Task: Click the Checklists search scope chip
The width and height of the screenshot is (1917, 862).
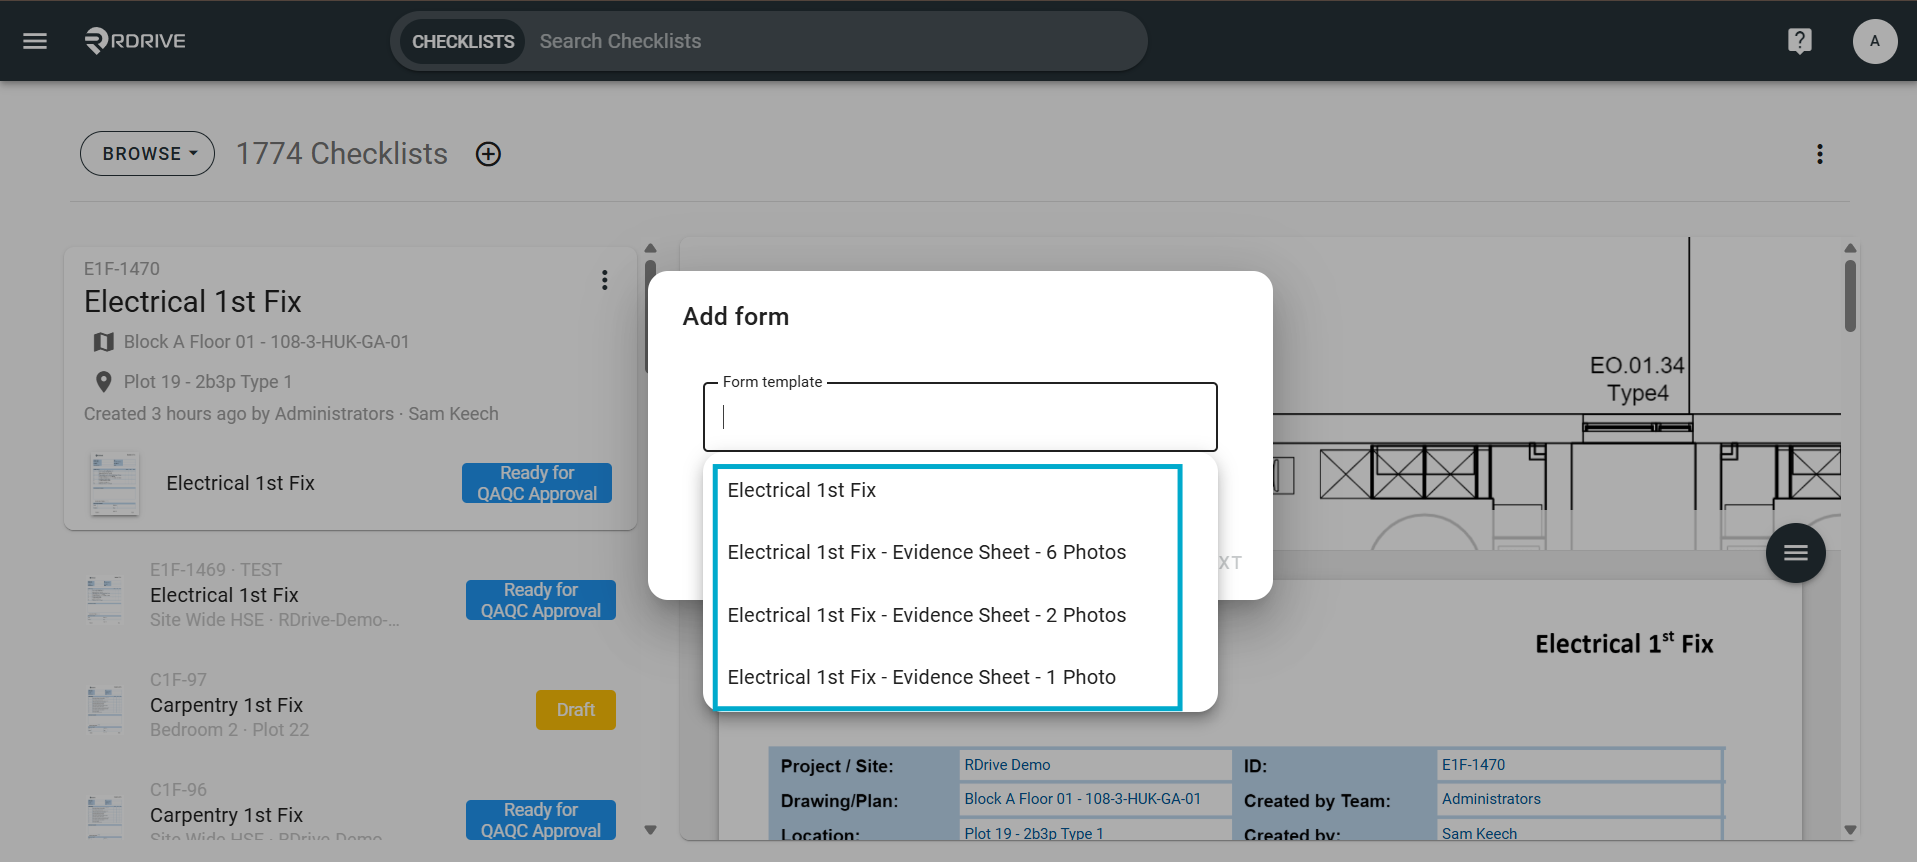Action: point(463,41)
